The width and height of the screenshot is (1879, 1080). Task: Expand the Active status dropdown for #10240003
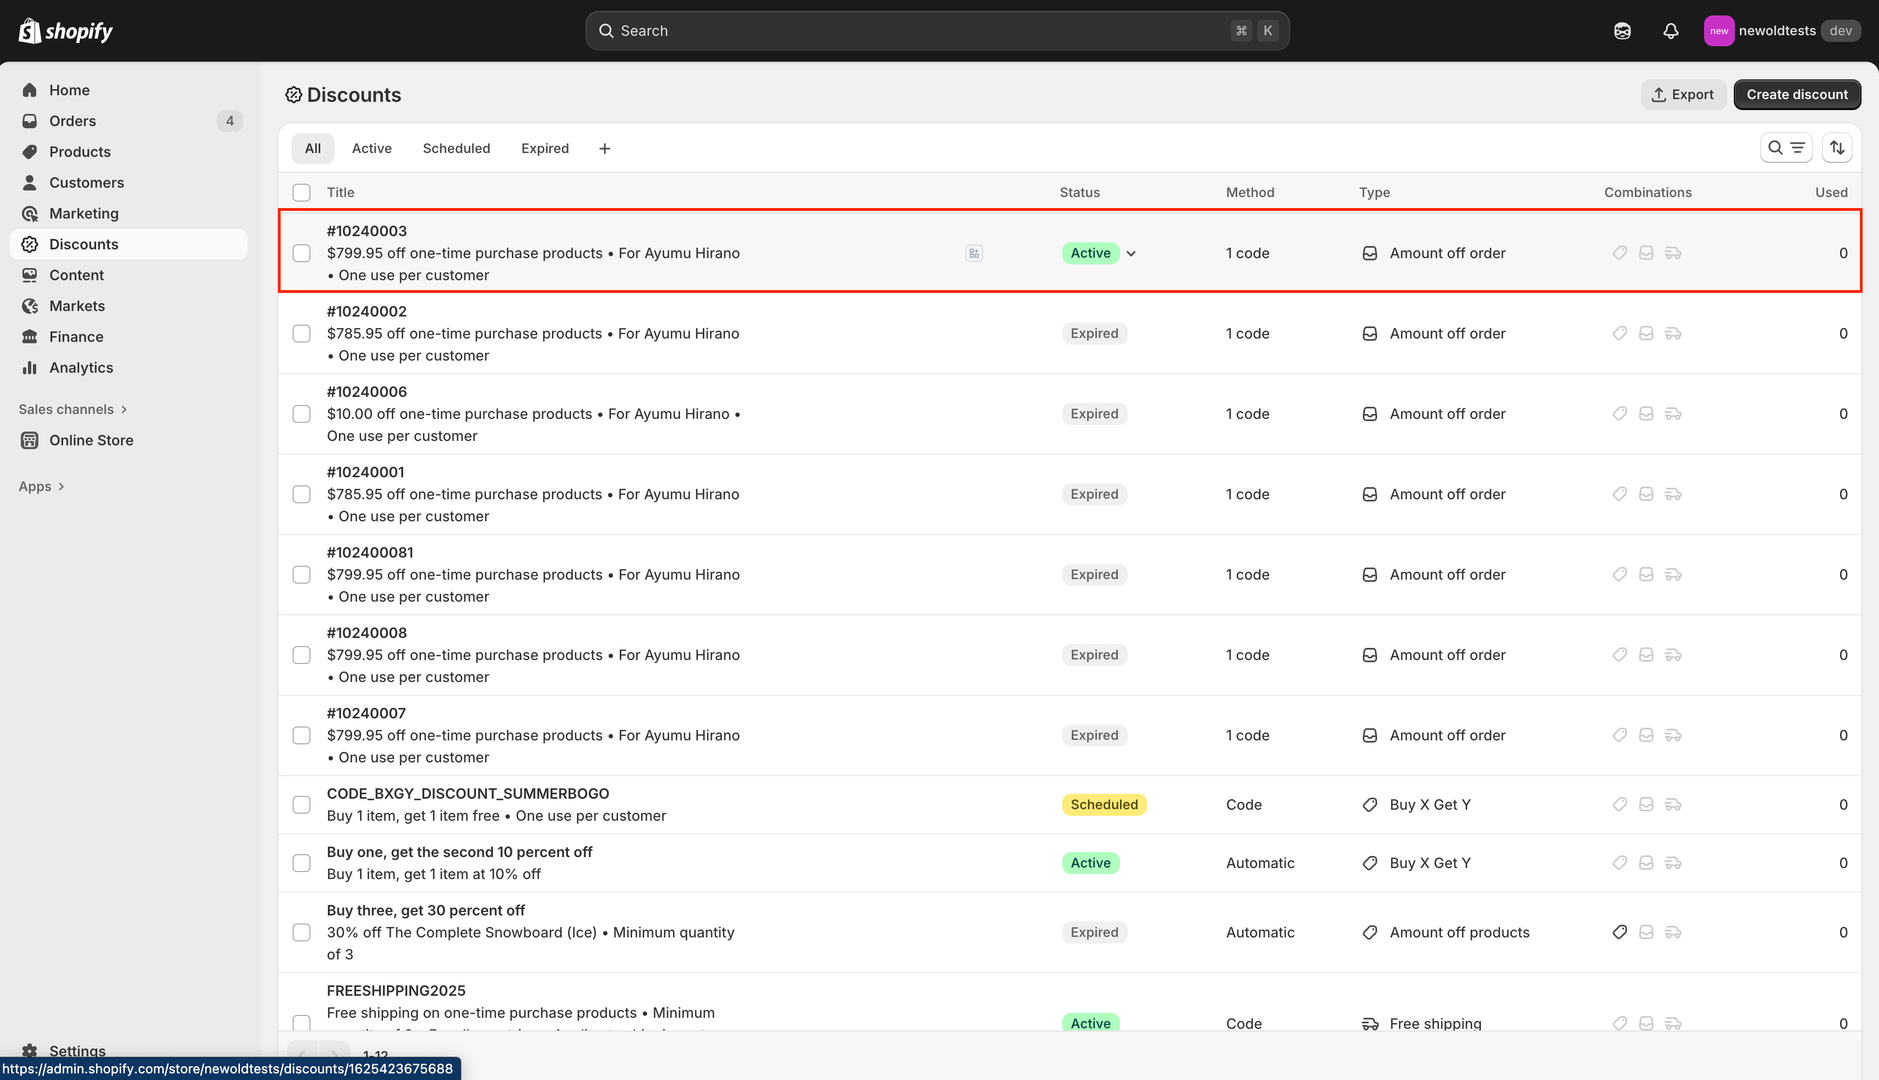click(x=1131, y=254)
